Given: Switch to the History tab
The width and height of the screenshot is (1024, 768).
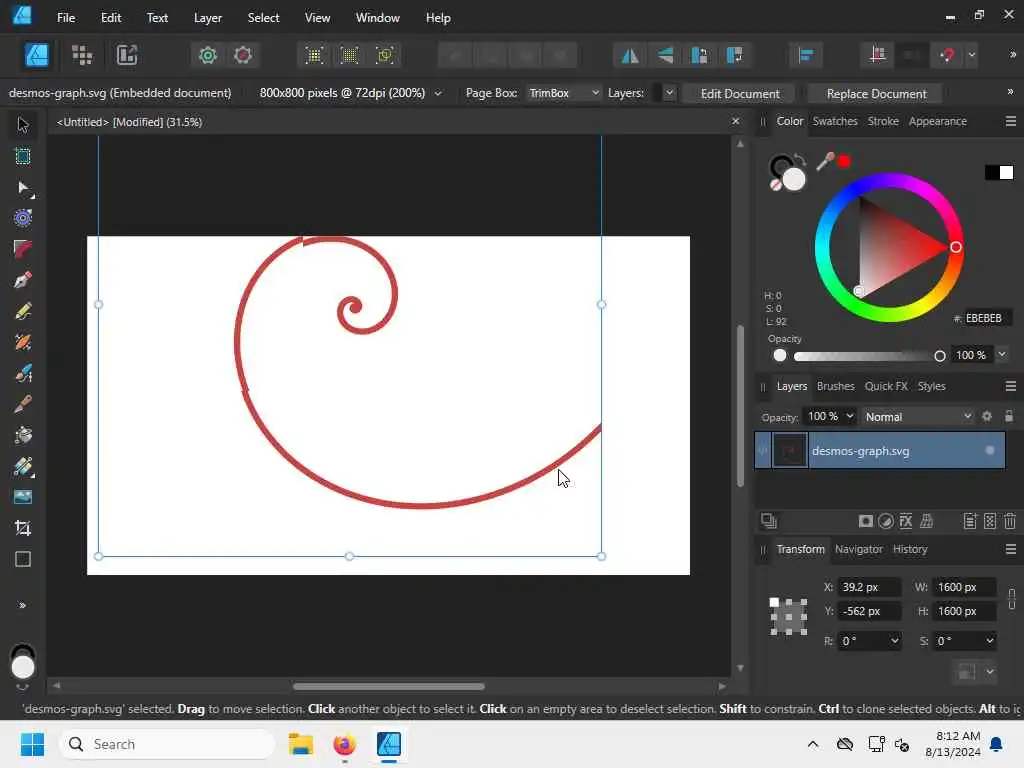Looking at the screenshot, I should point(910,549).
